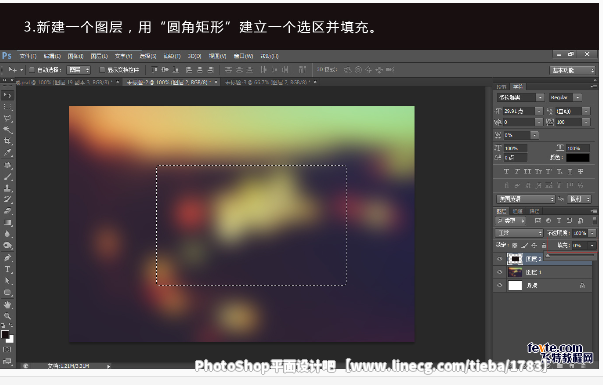Screen dimensions: 603x385
Task: Select the Crop tool
Action: pyautogui.click(x=7, y=141)
